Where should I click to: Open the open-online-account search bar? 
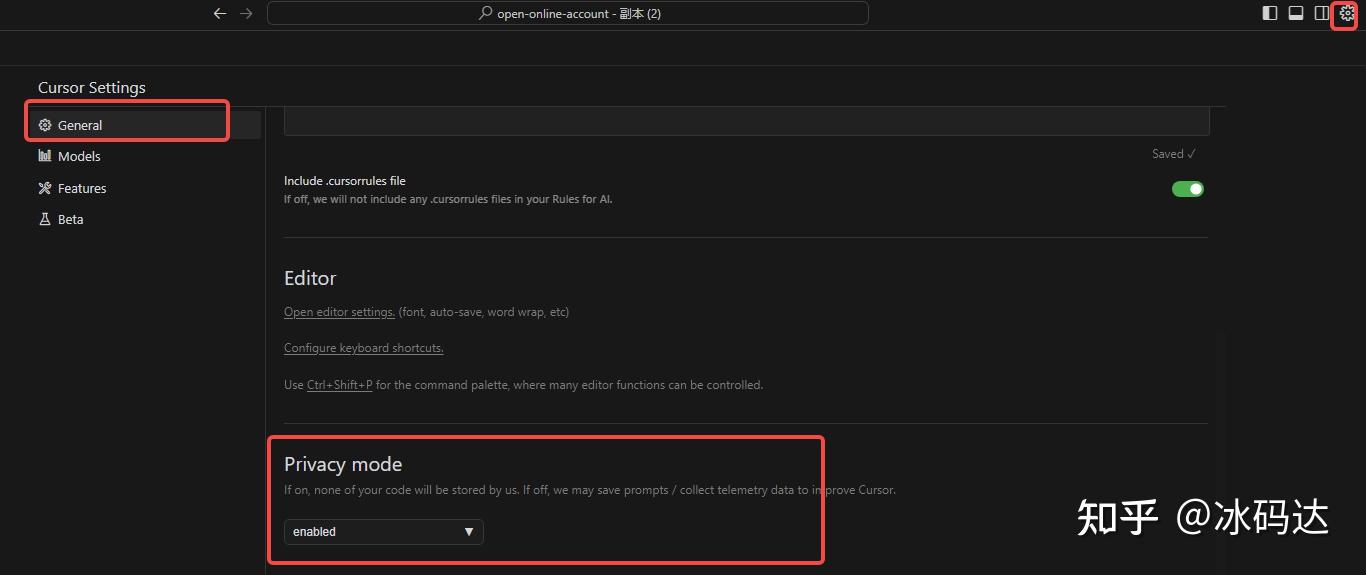click(568, 13)
